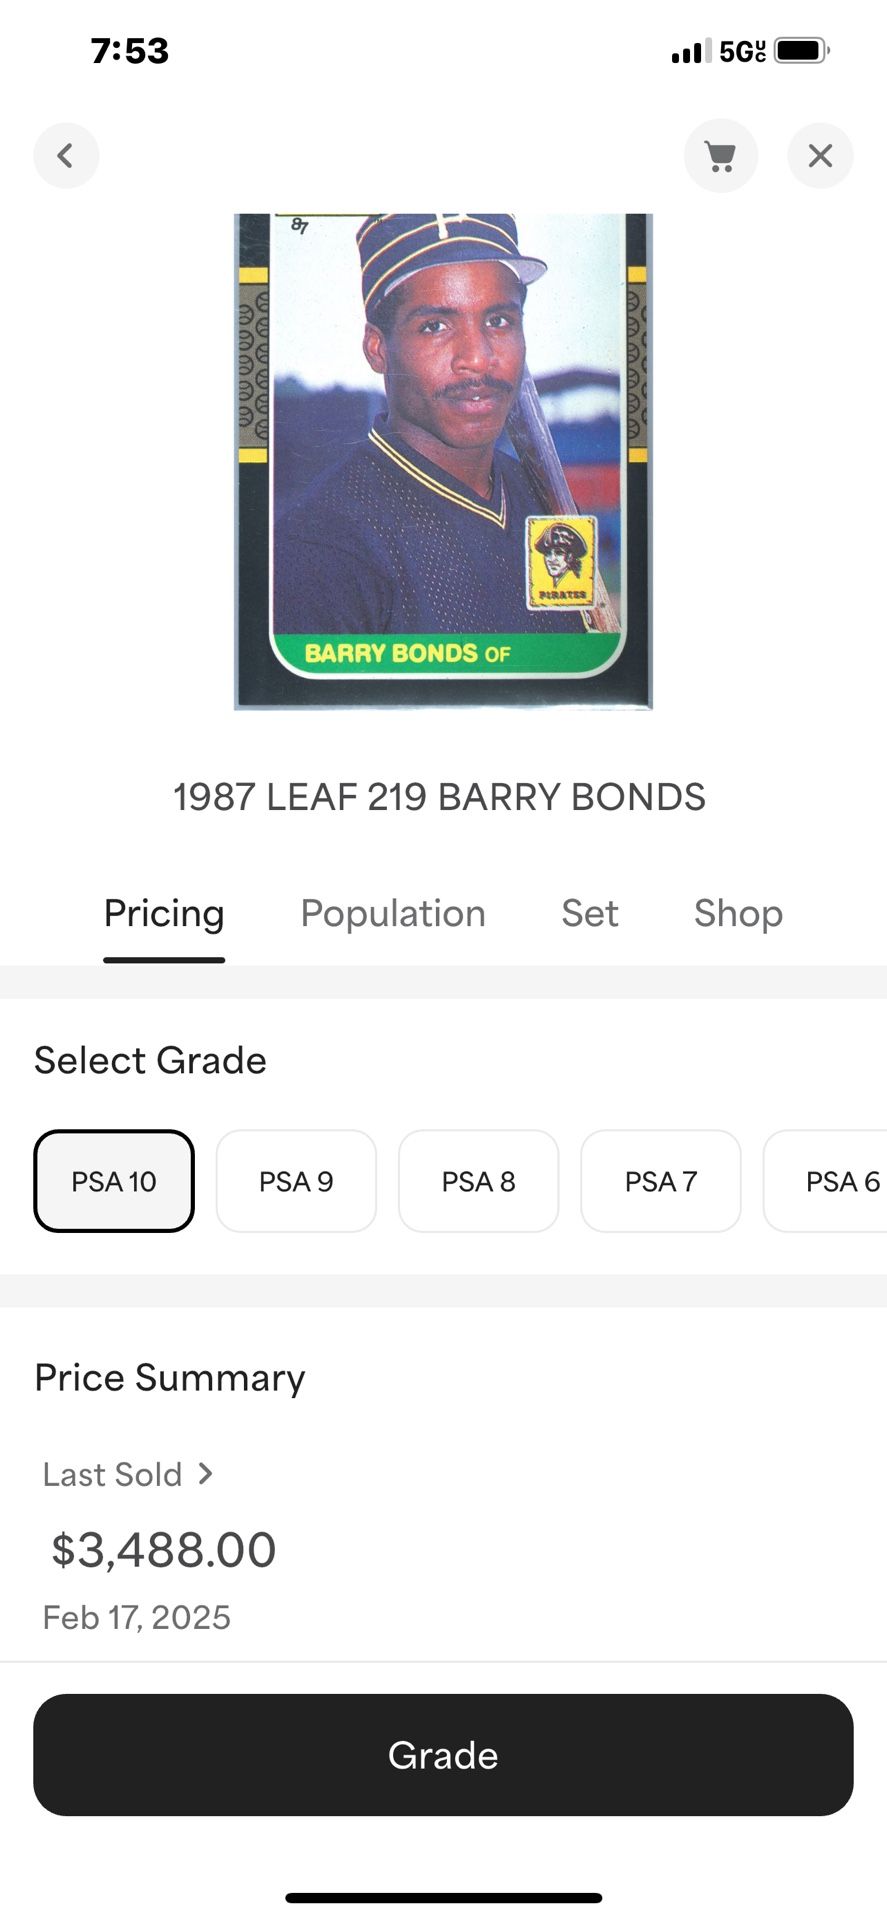Screen dimensions: 887x1920
Task: Select the PSA 10 grade
Action: click(x=114, y=1181)
